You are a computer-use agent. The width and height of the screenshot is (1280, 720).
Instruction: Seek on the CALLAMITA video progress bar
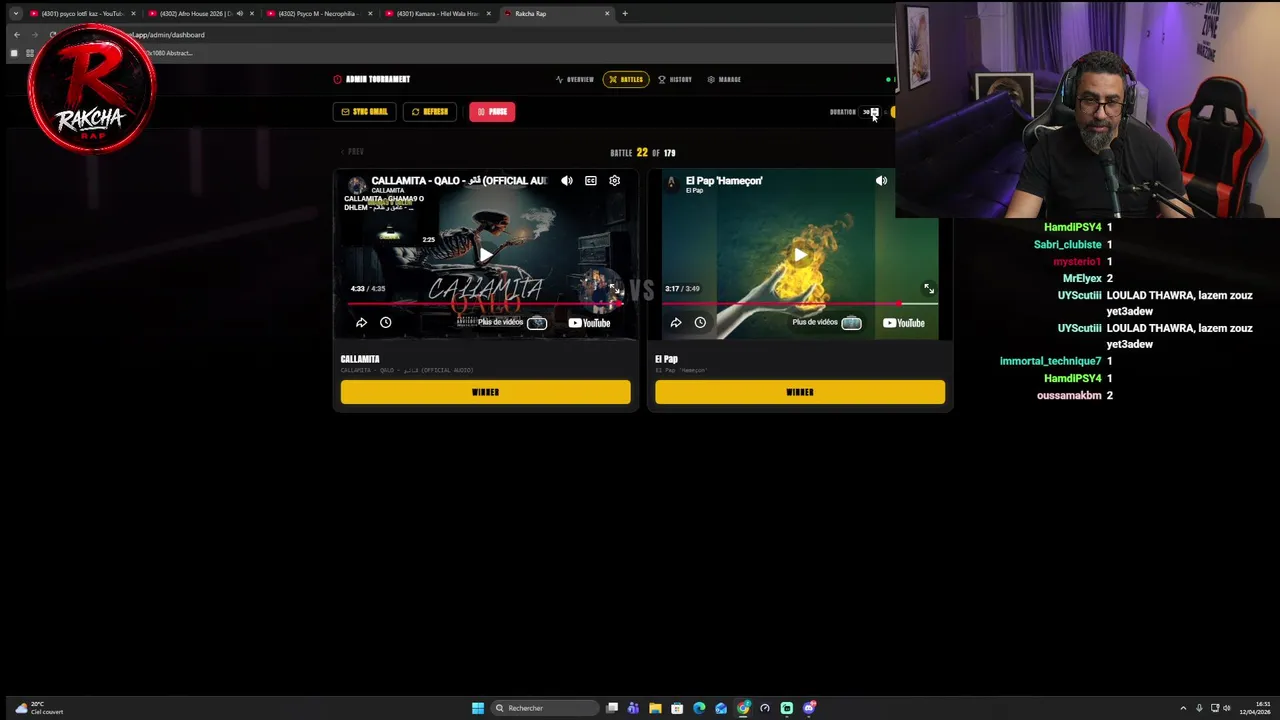pyautogui.click(x=485, y=303)
